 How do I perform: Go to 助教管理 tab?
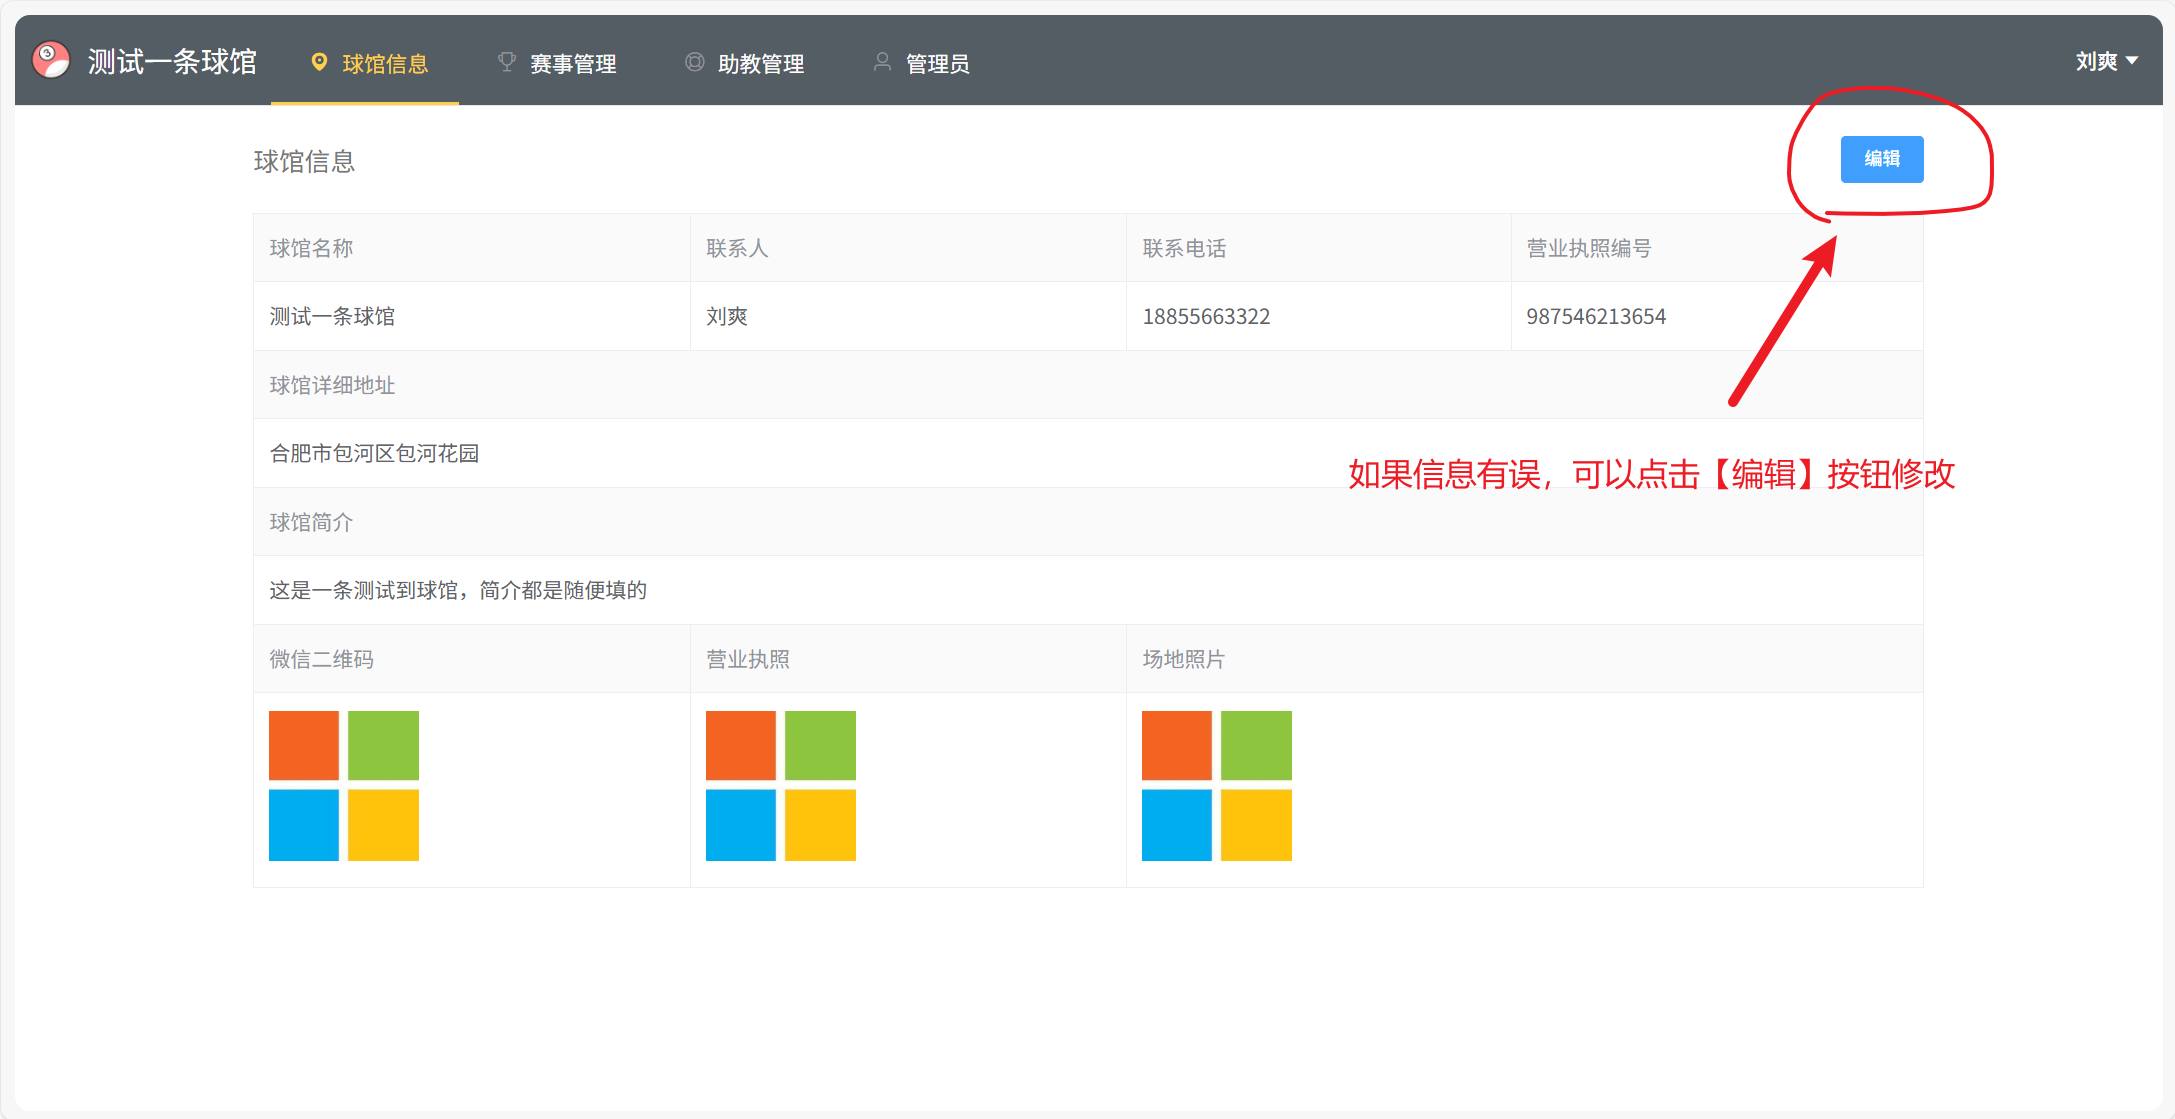(x=761, y=64)
